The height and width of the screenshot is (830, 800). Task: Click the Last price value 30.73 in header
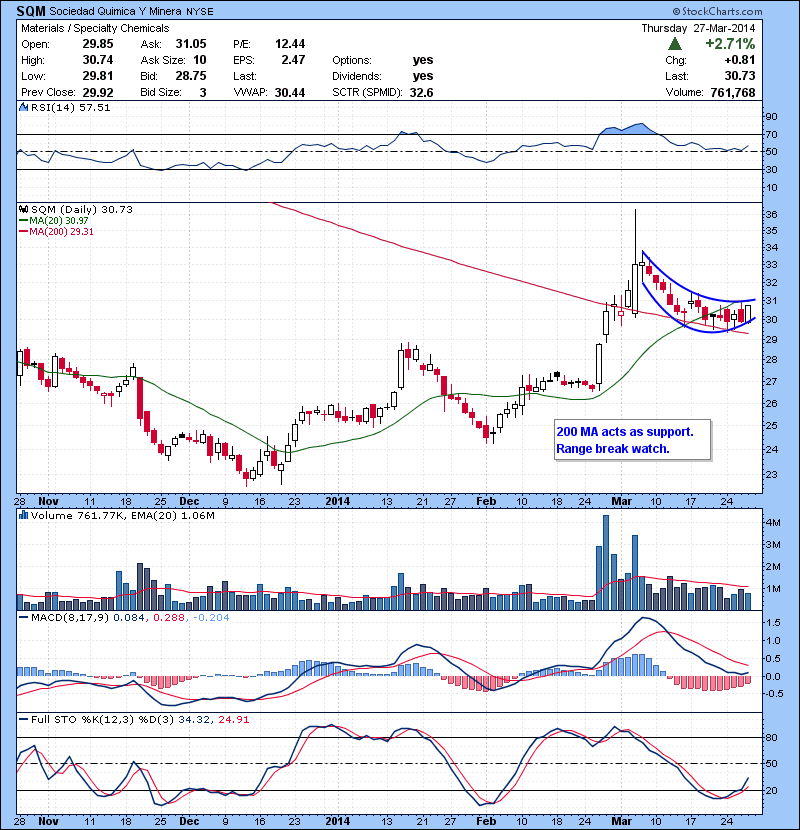pos(740,76)
